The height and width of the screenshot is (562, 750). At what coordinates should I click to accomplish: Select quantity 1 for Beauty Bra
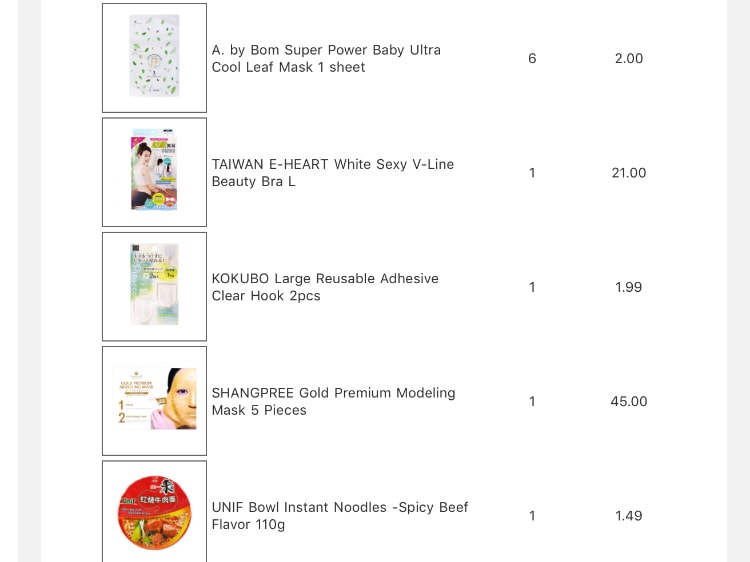point(532,173)
